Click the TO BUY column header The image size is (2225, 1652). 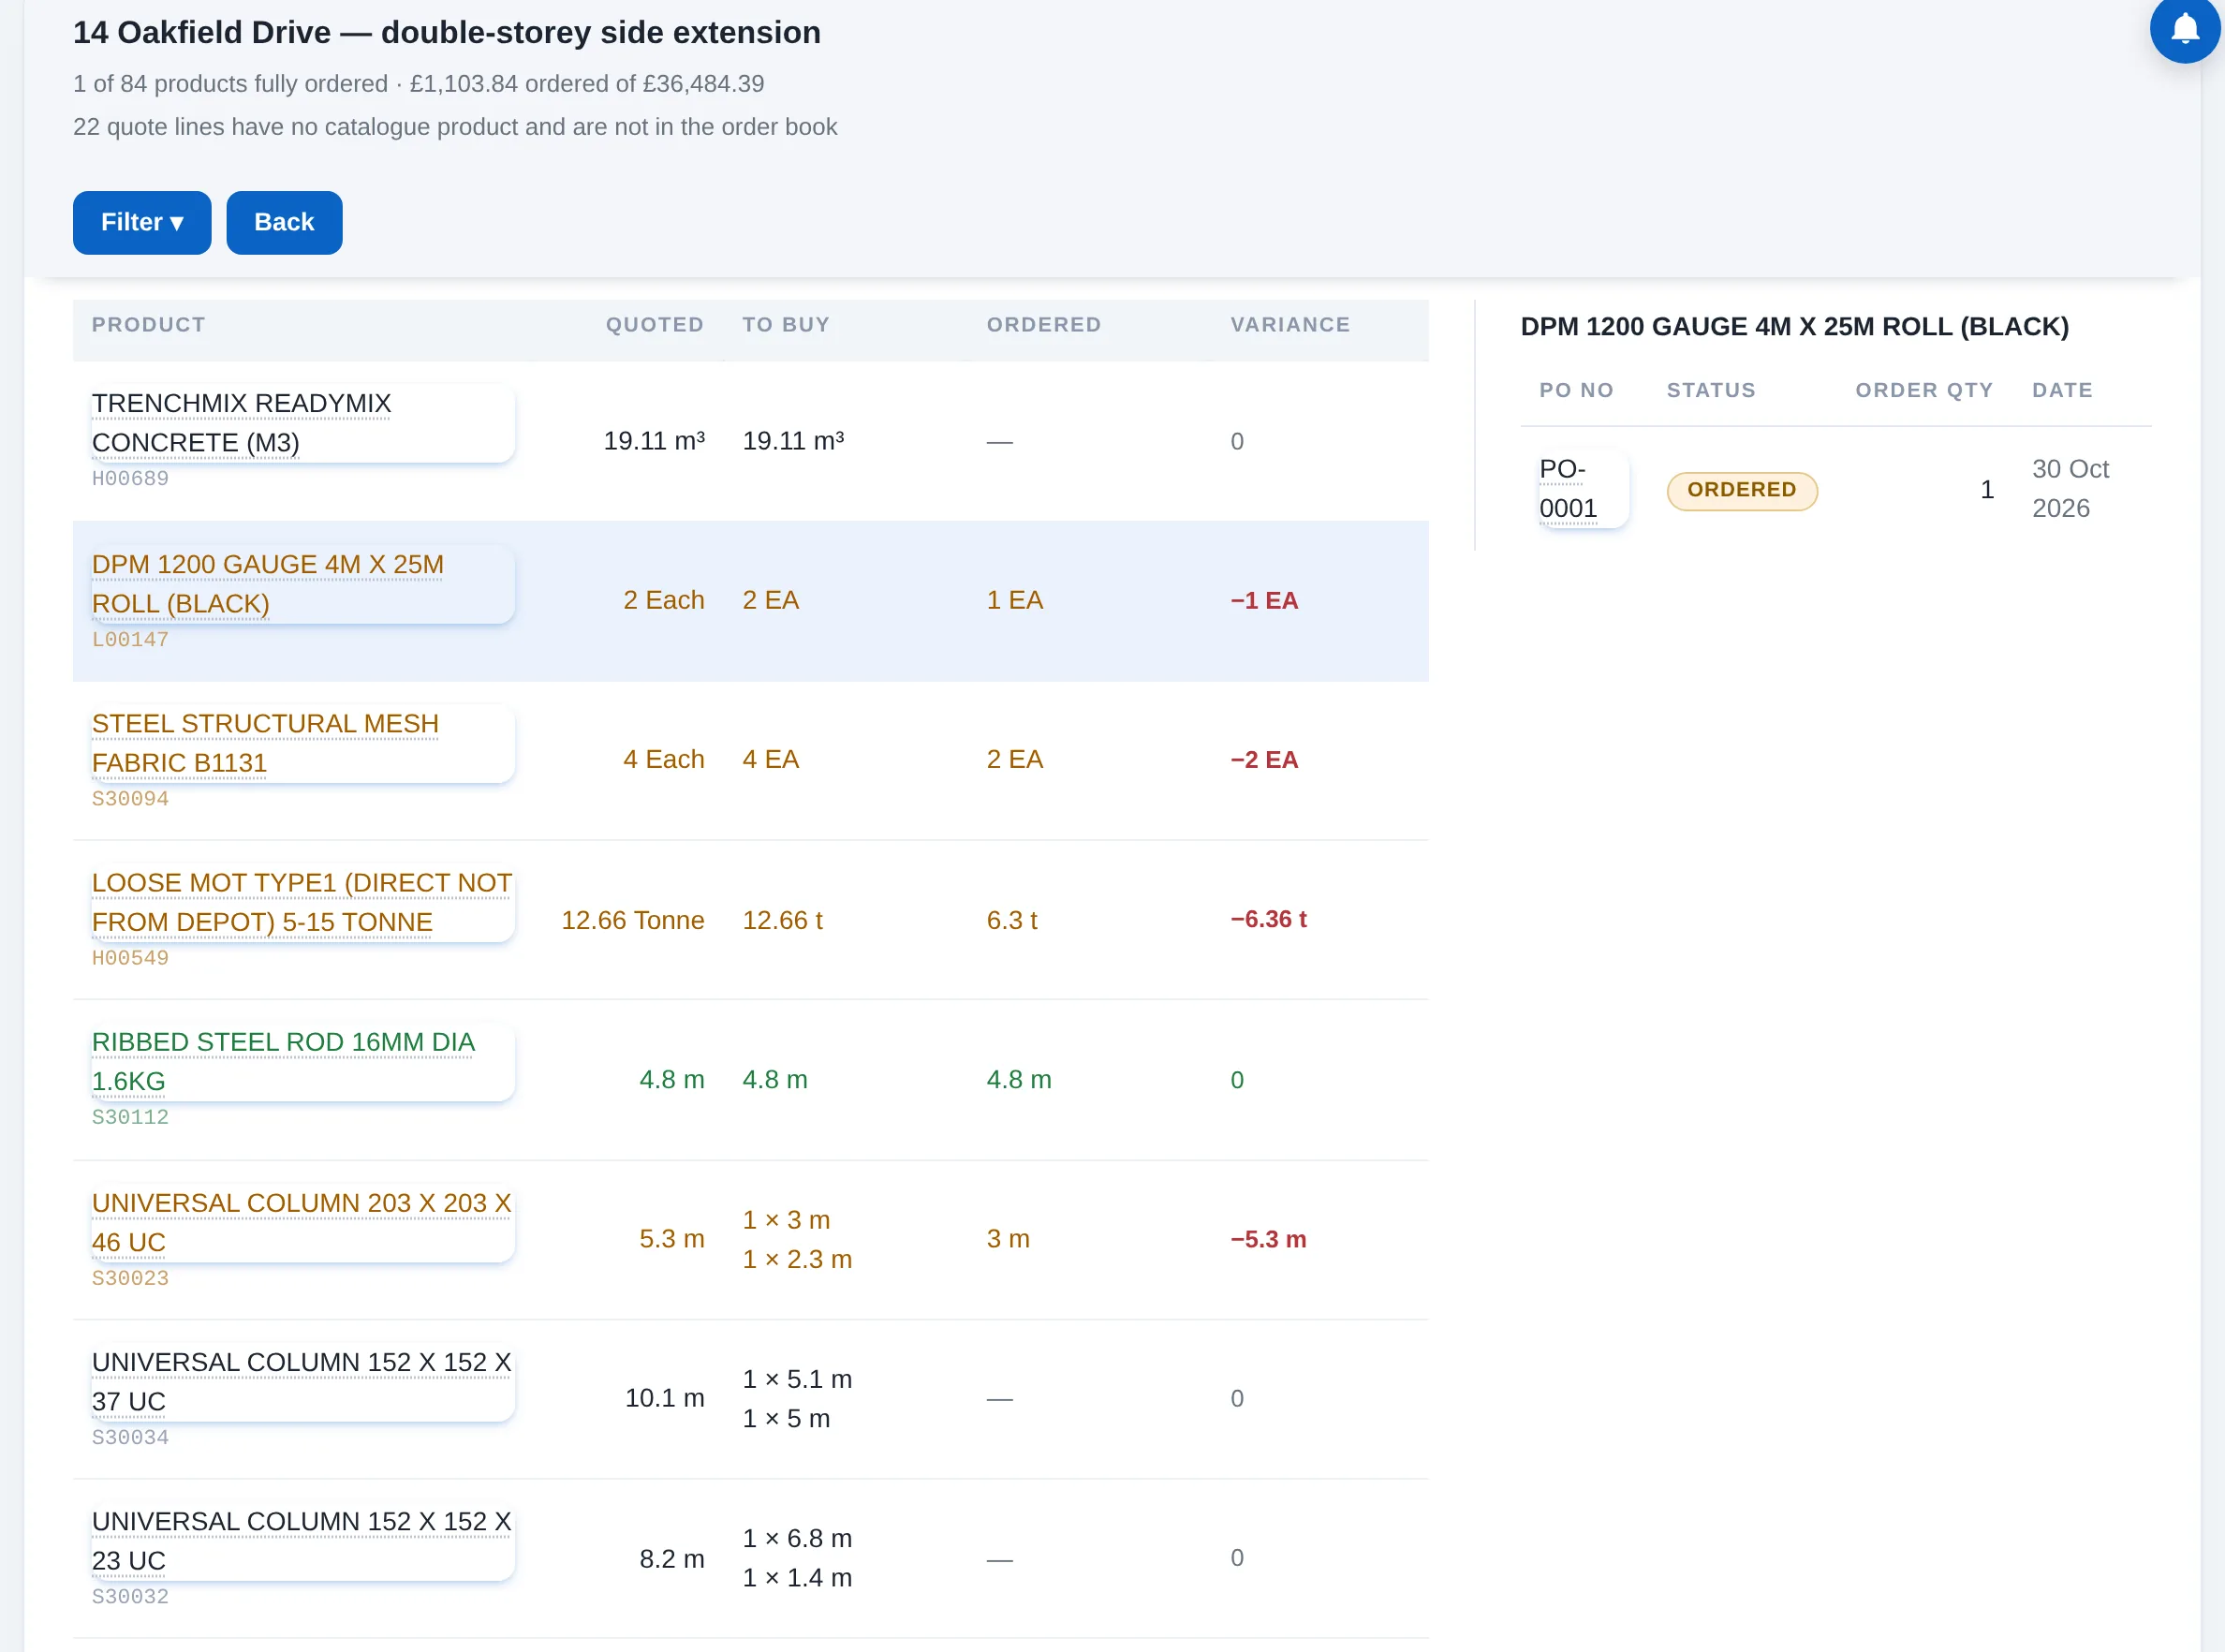tap(786, 325)
